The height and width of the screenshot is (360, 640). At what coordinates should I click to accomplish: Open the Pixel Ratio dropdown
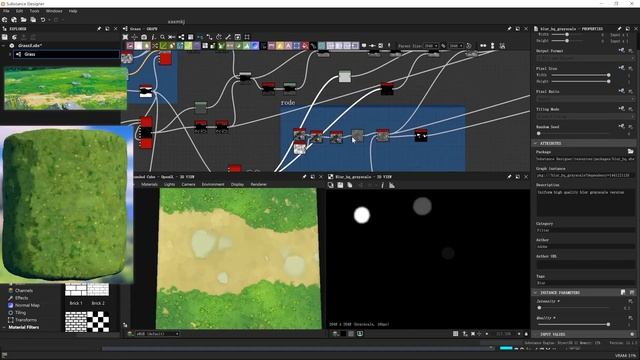coord(585,98)
